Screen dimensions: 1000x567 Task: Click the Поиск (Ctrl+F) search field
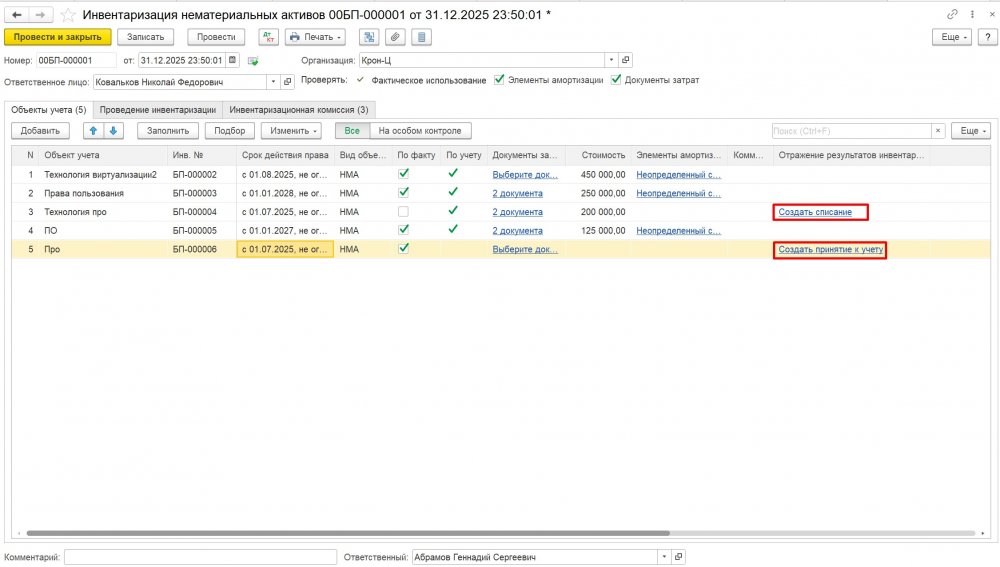coord(850,131)
